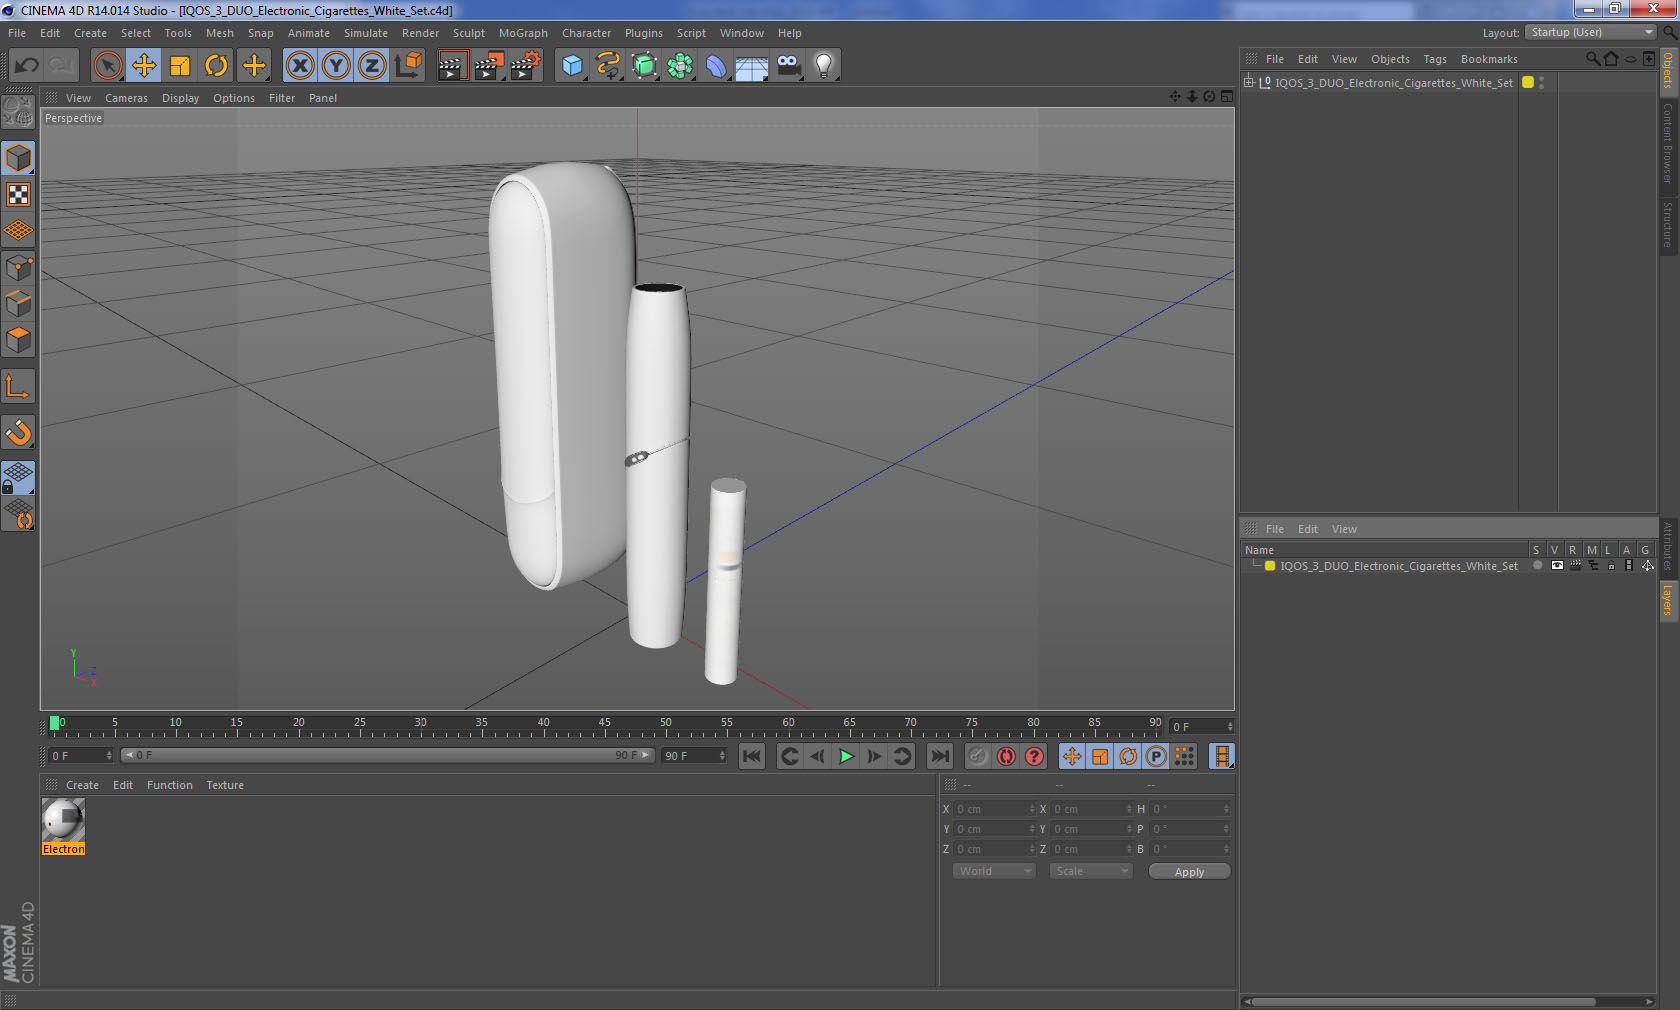Toggle X axis lock

pyautogui.click(x=299, y=66)
